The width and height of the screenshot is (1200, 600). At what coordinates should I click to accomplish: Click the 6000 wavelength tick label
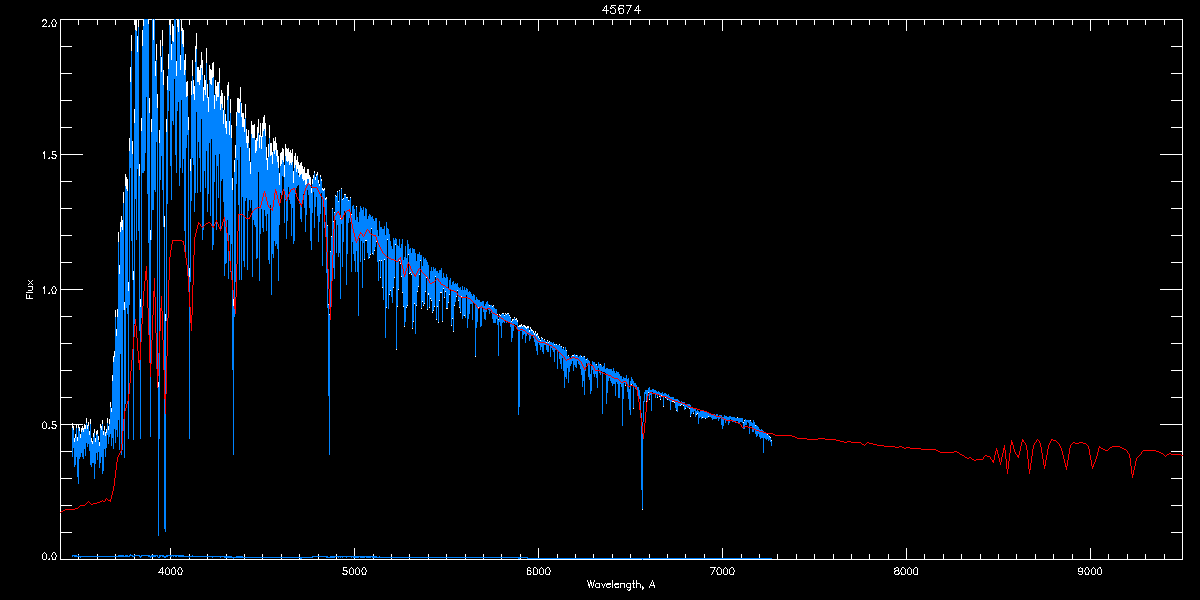(x=538, y=571)
